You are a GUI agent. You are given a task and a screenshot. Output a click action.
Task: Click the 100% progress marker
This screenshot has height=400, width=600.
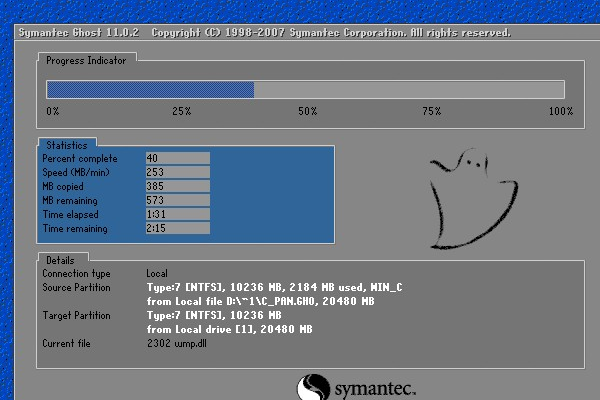coord(561,111)
